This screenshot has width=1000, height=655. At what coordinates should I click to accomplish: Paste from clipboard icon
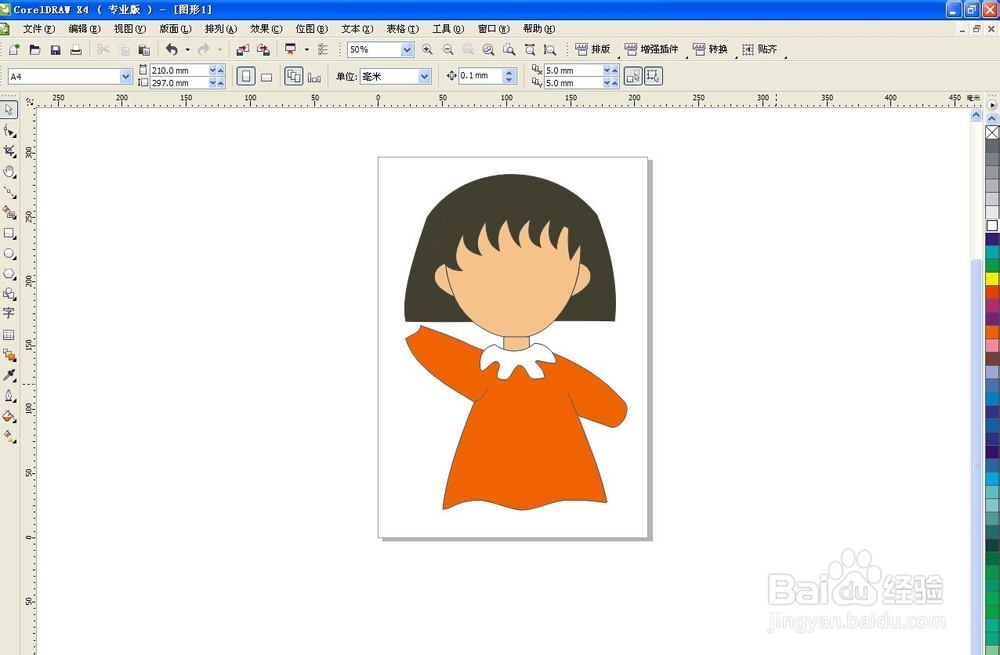[x=144, y=49]
